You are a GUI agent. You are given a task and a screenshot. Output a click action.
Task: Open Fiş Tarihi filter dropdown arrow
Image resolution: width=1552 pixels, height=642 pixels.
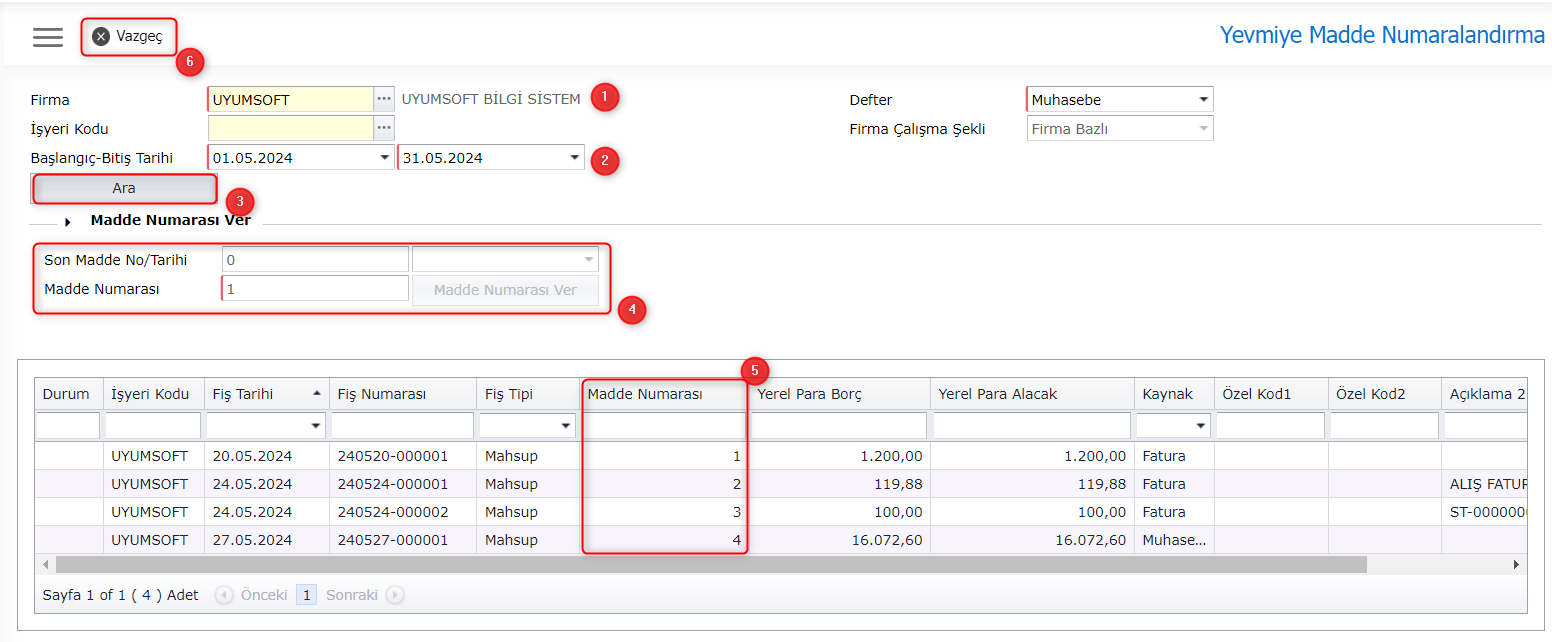click(317, 427)
